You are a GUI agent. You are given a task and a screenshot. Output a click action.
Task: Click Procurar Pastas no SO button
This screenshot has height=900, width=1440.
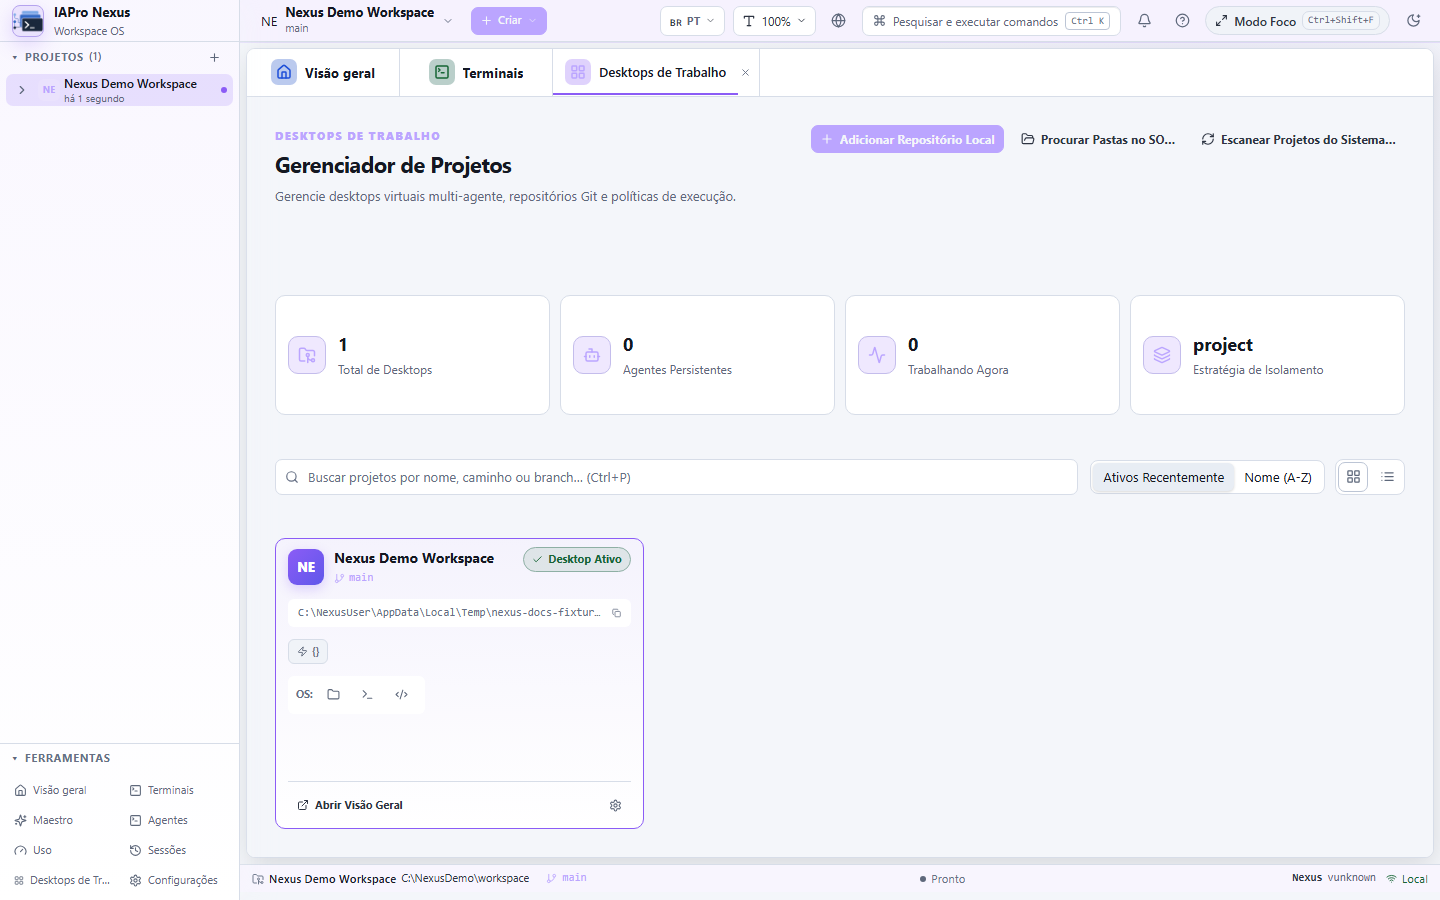[x=1098, y=140]
